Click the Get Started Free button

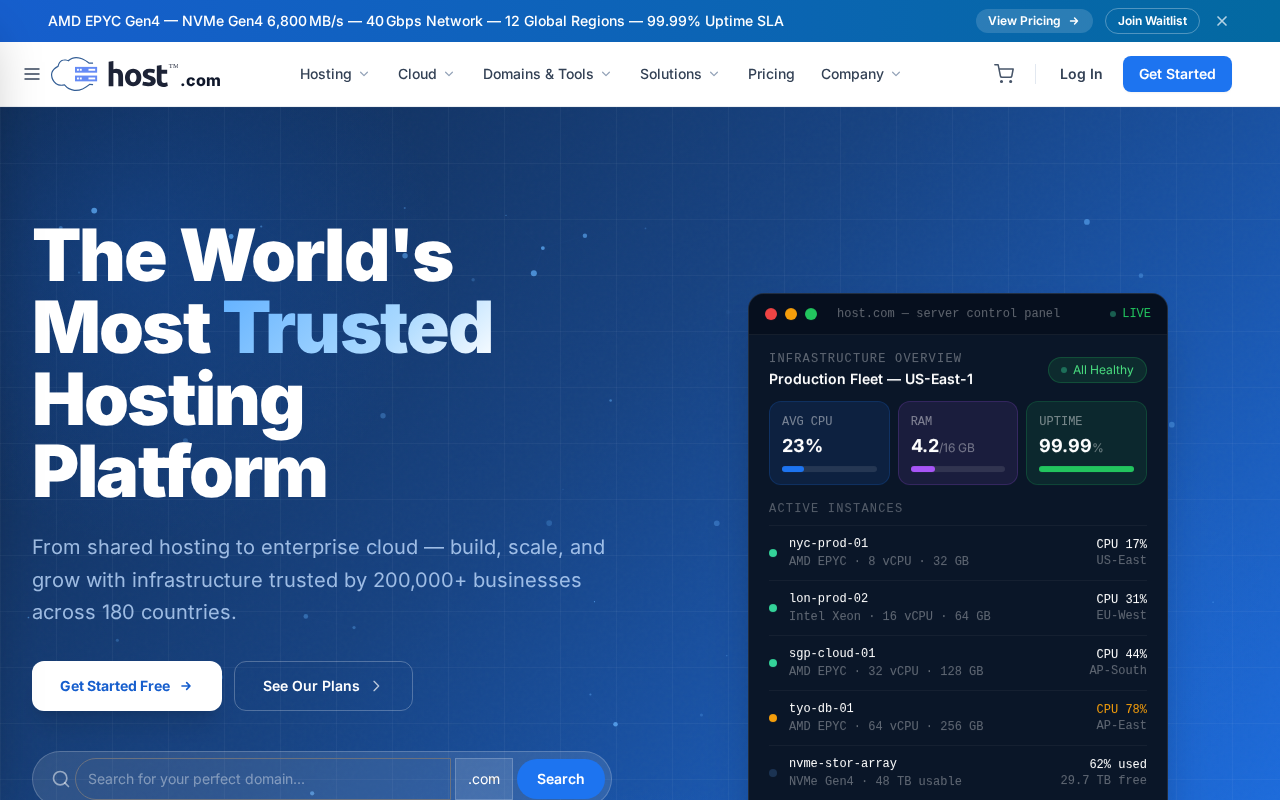[x=127, y=686]
